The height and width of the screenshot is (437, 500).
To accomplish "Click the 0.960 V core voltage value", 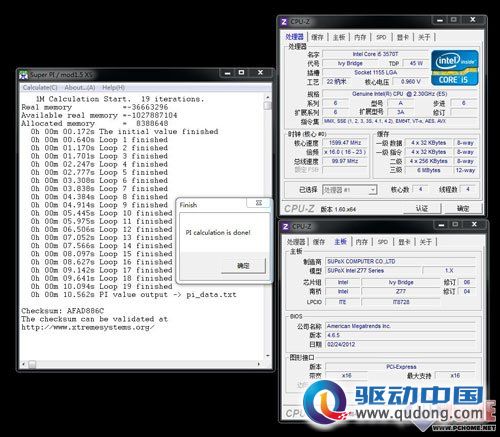I will click(x=411, y=81).
